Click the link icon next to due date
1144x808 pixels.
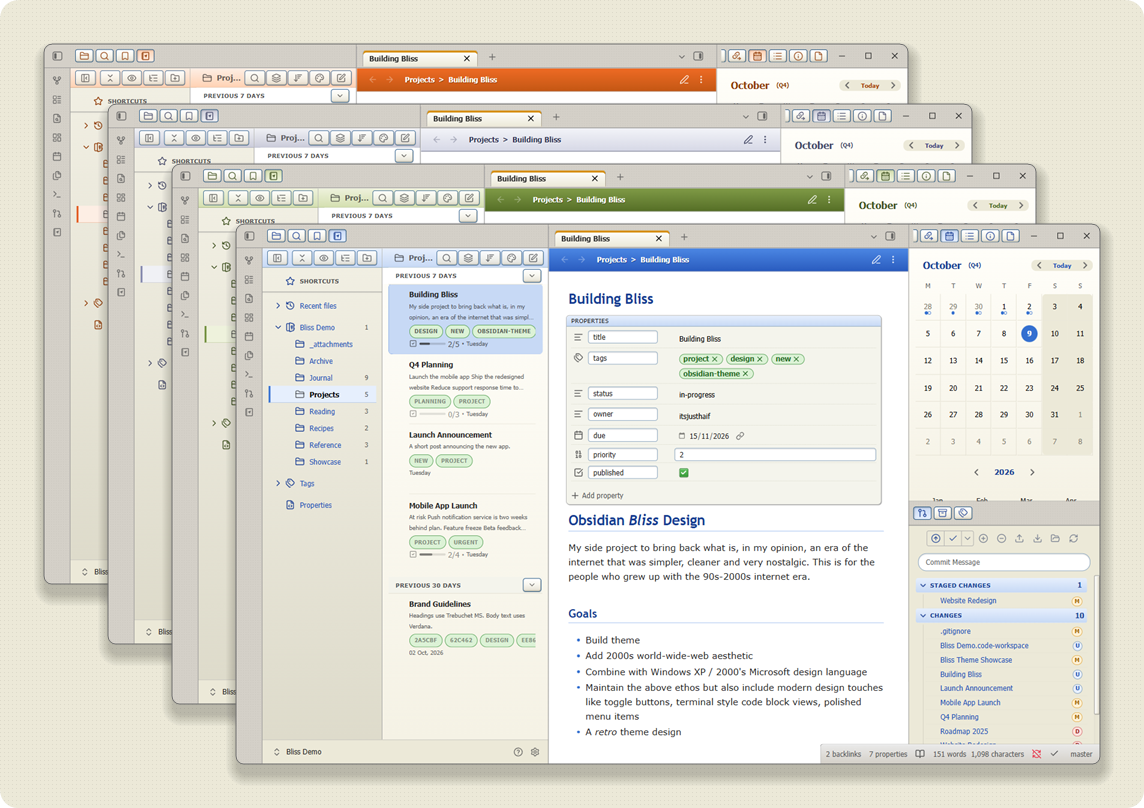740,436
